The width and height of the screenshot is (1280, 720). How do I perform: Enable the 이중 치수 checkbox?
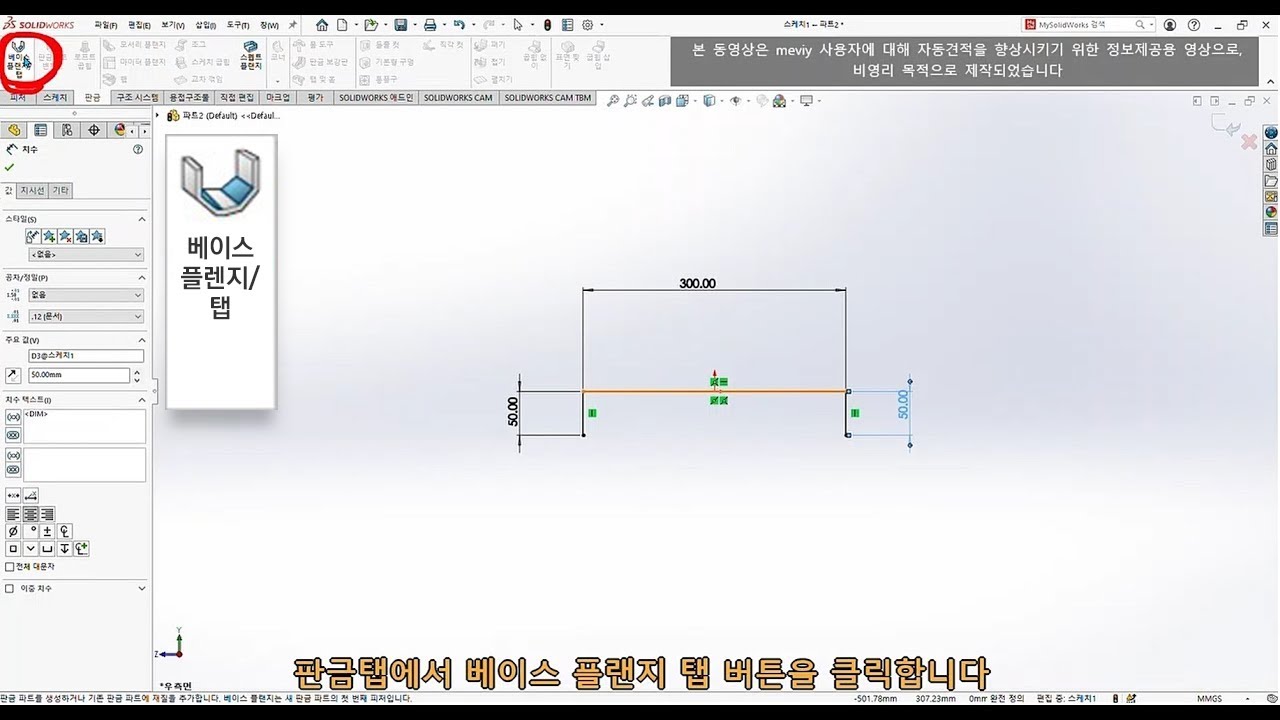[x=10, y=588]
